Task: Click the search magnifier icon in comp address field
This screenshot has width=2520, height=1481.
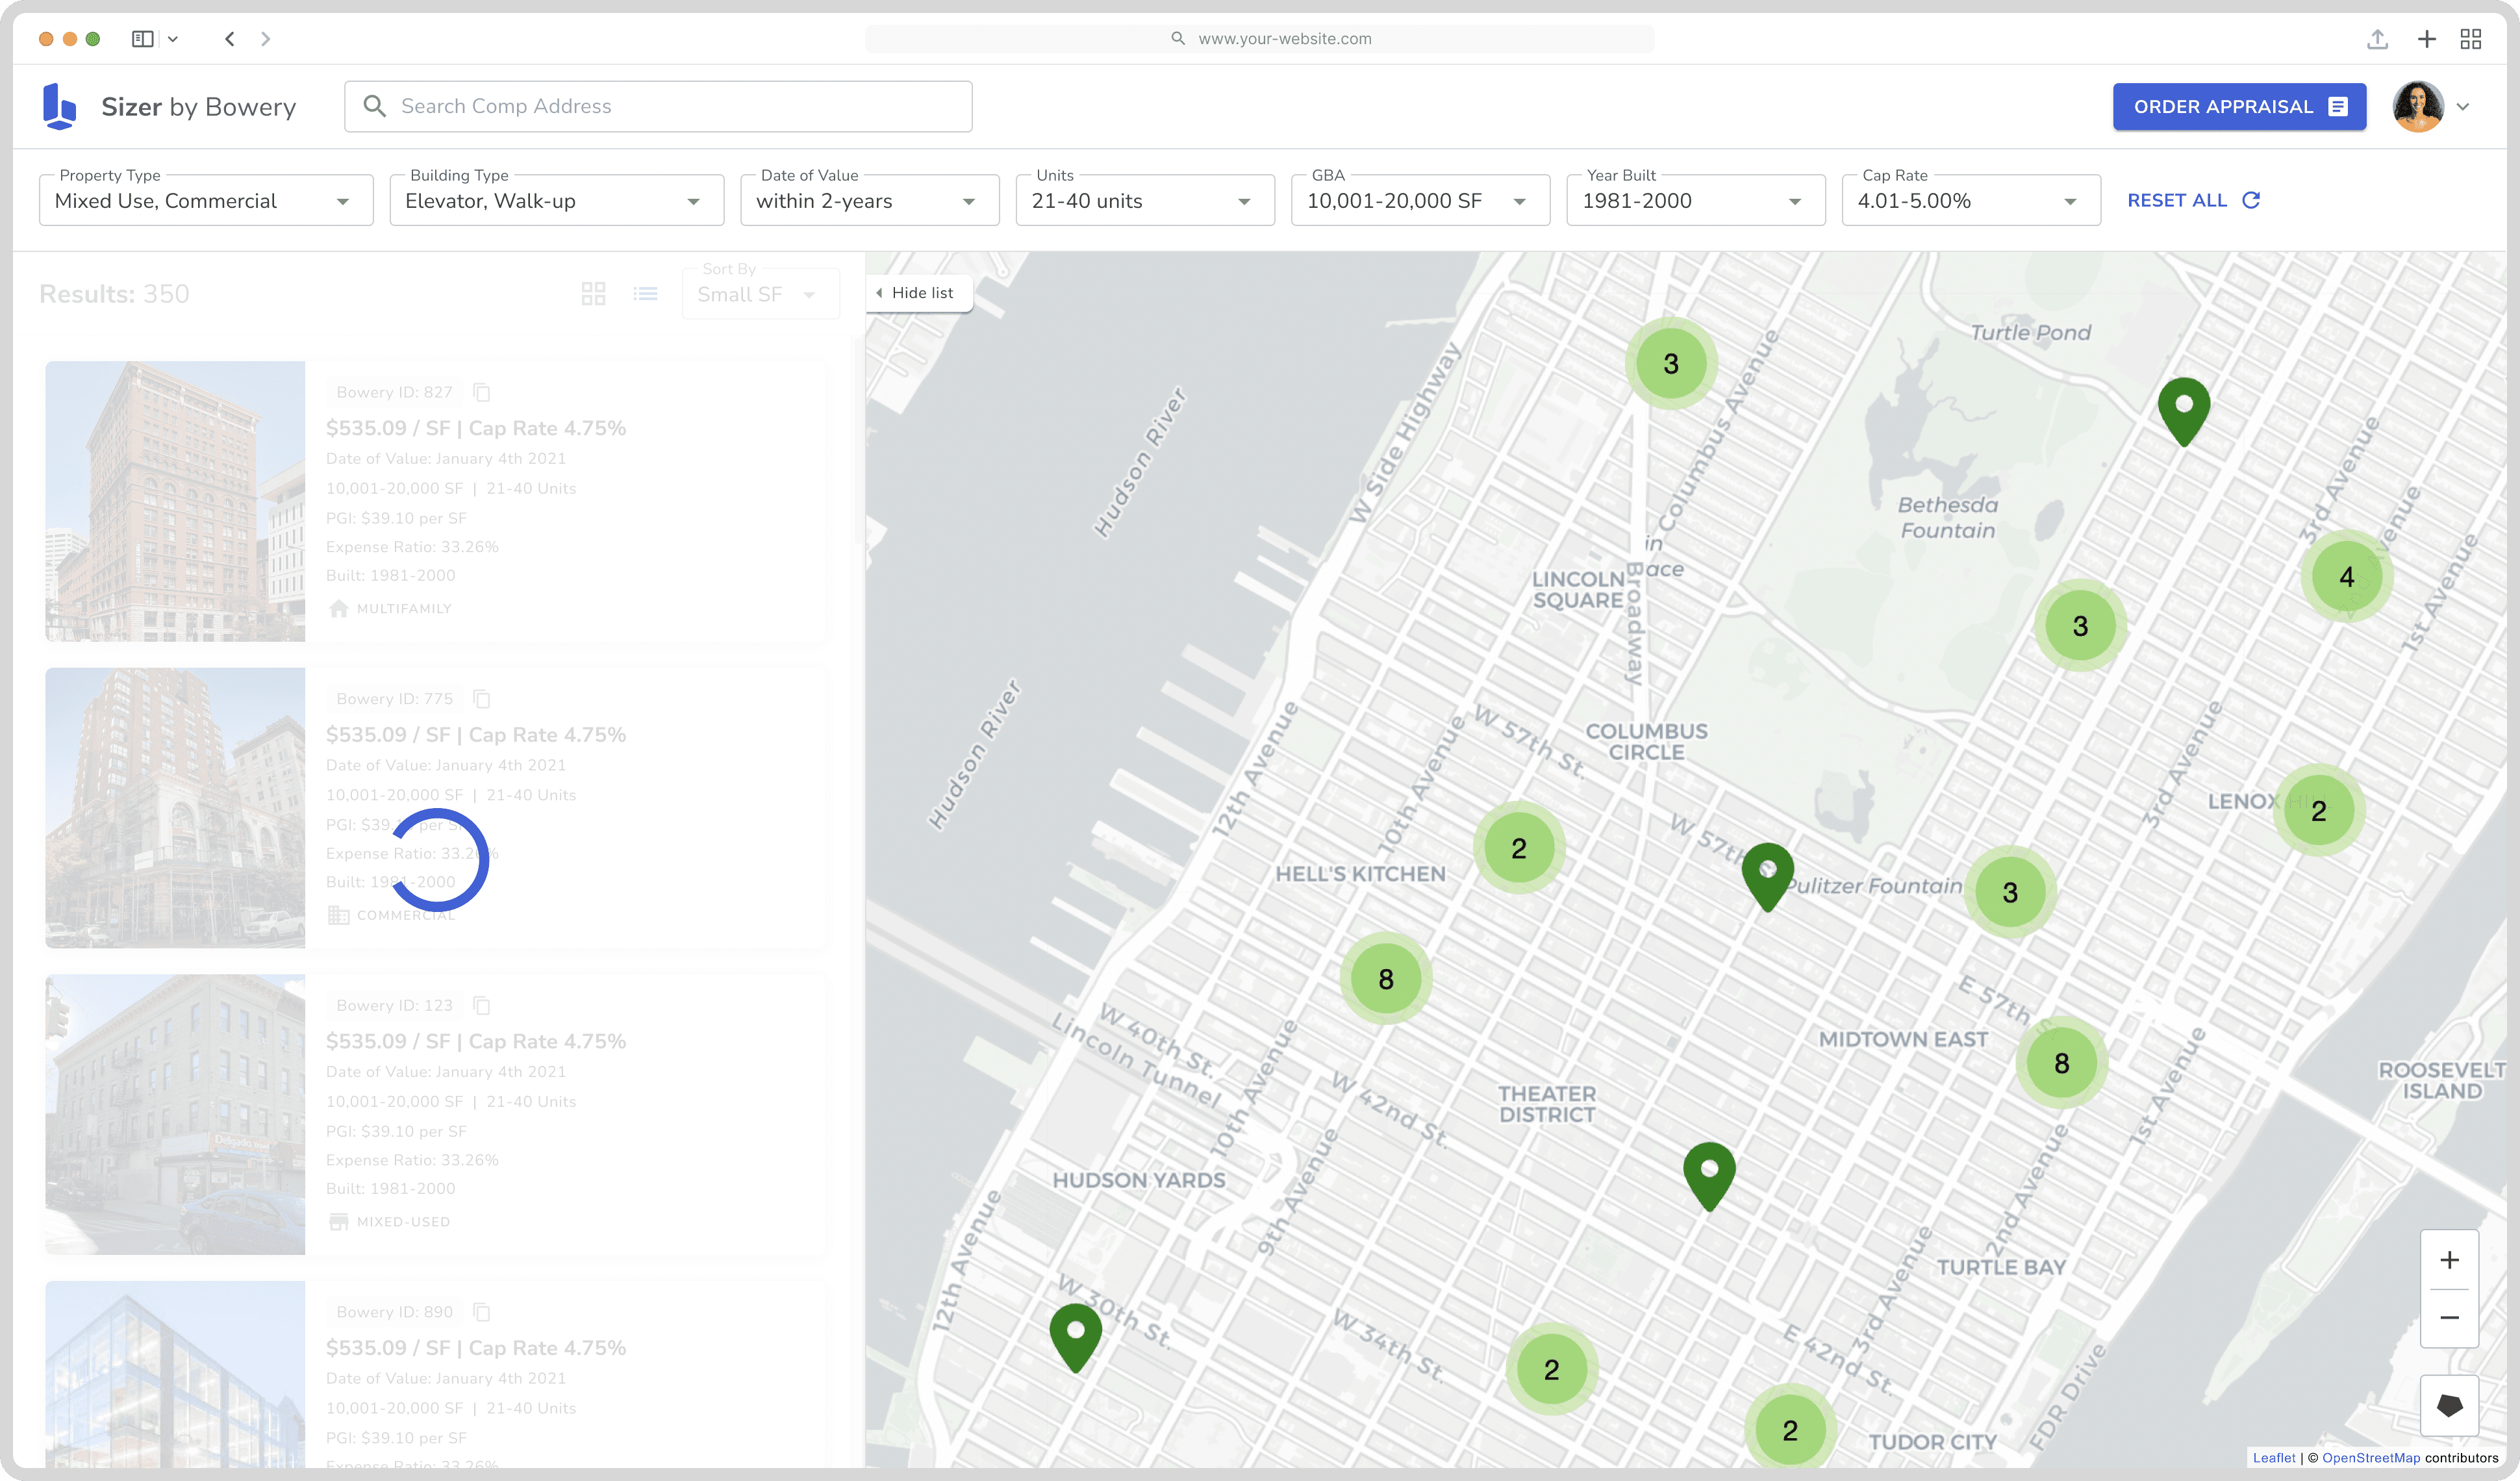Action: click(x=374, y=106)
